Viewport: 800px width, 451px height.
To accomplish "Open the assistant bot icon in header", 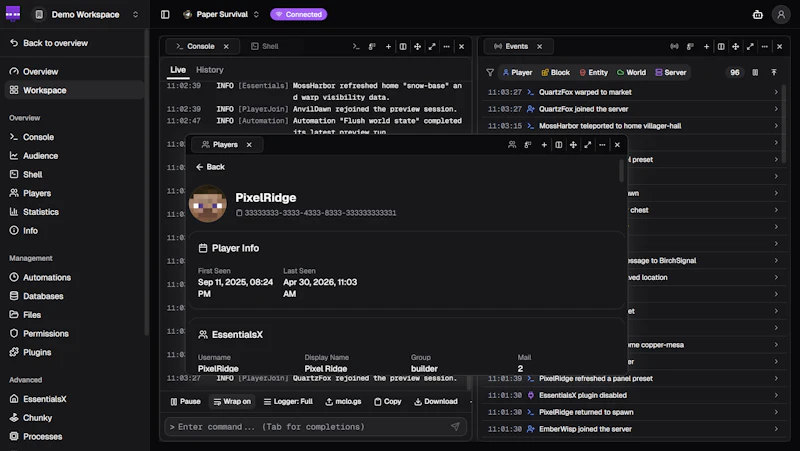I will (x=758, y=14).
